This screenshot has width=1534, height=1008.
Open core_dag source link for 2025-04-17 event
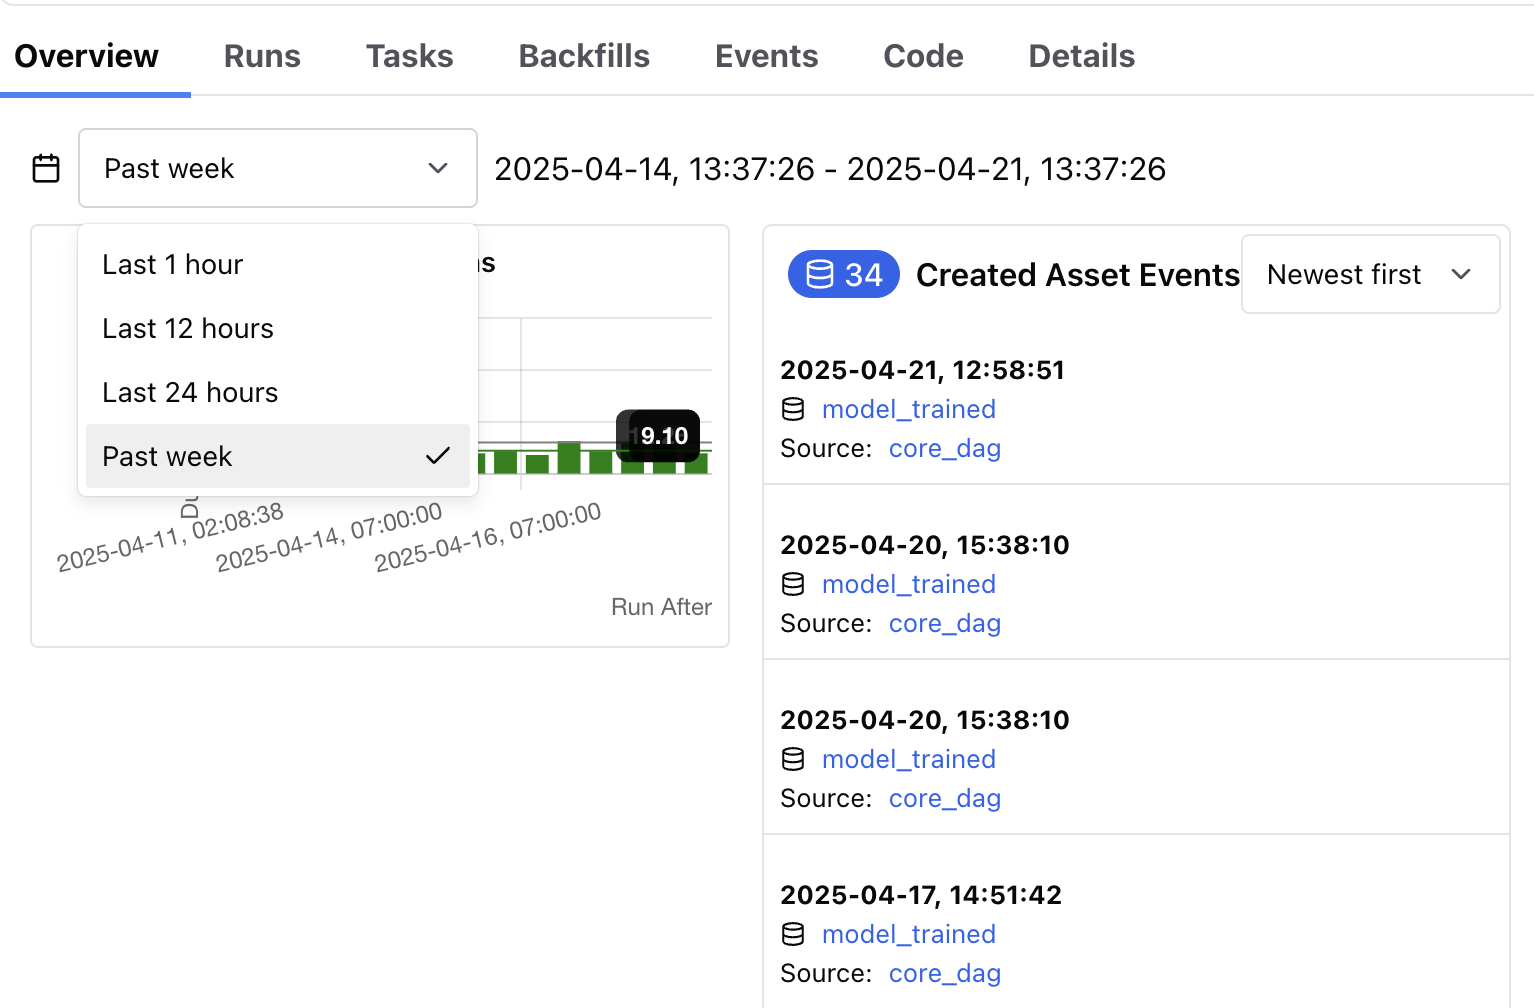945,973
